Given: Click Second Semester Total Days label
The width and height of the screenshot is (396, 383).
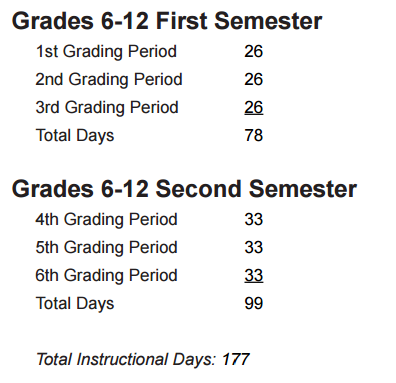Looking at the screenshot, I should pos(75,304).
